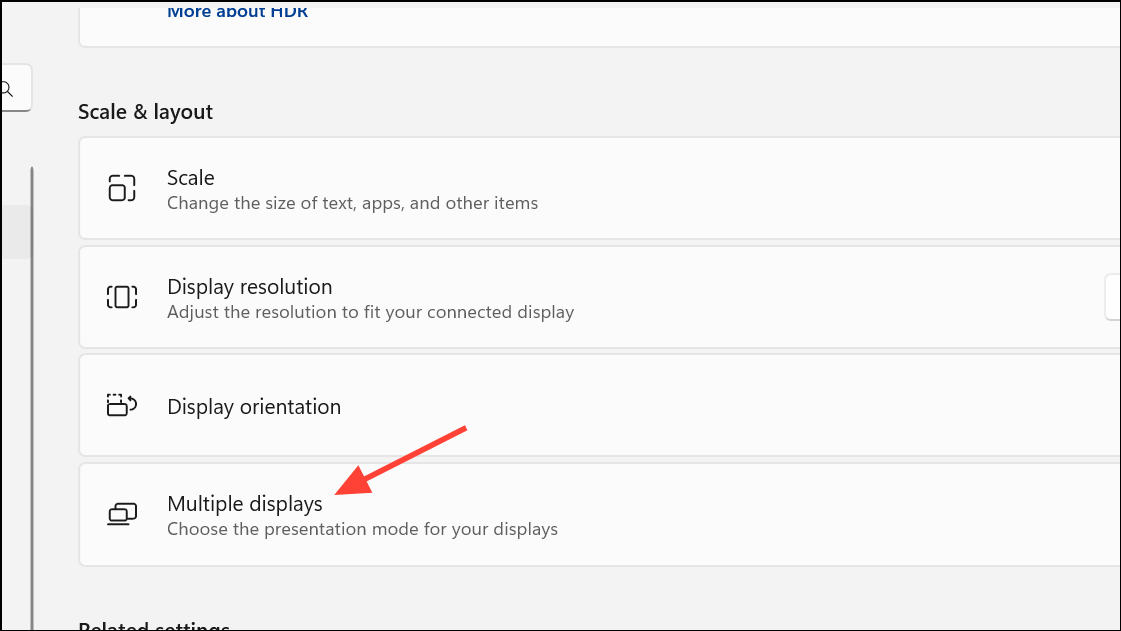Open the Display resolution dropdown at right edge
Viewport: 1121px width, 631px height.
1112,298
